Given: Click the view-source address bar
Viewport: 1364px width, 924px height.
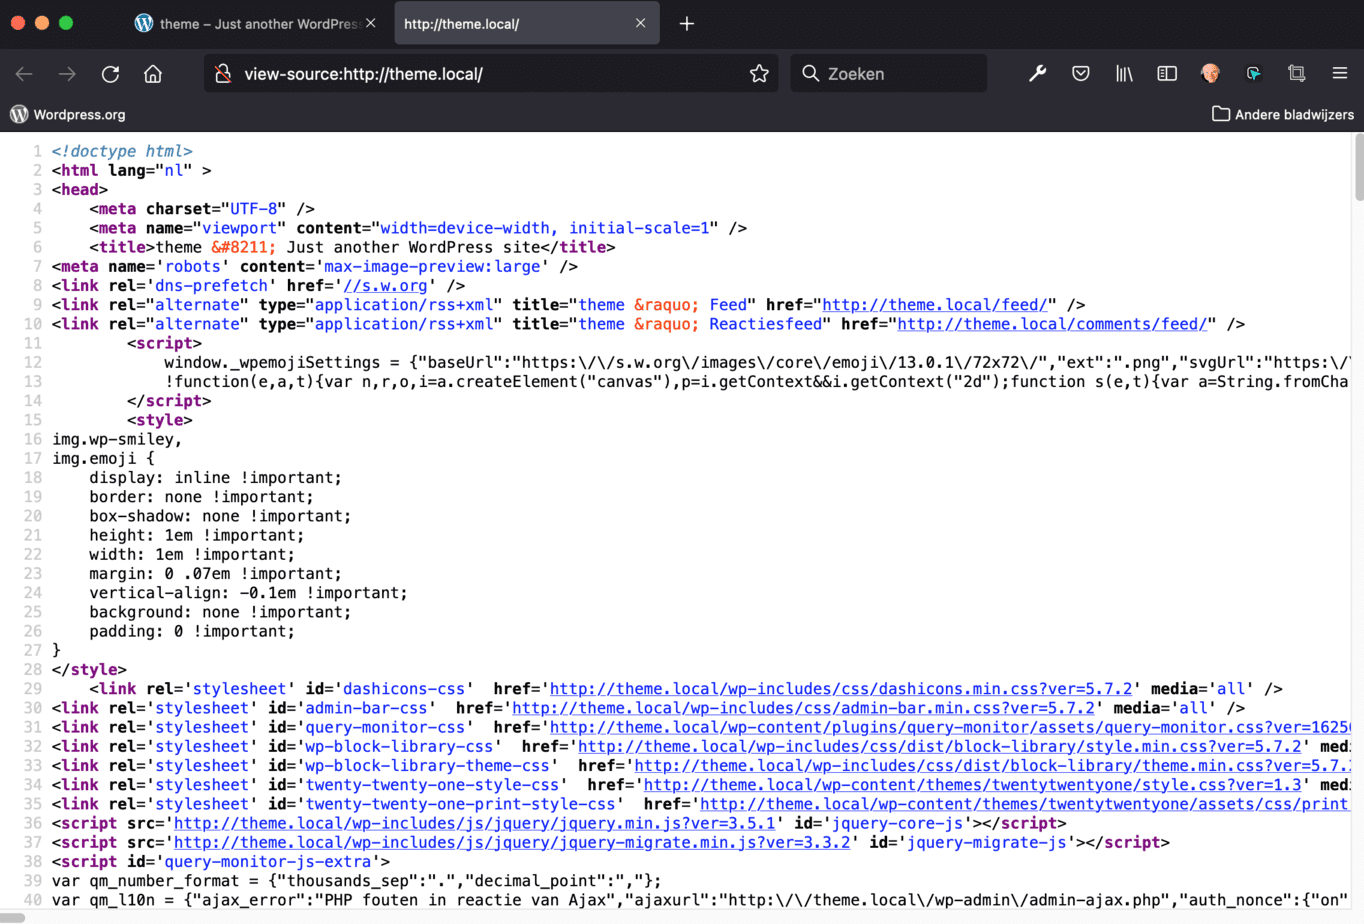Looking at the screenshot, I should (x=490, y=74).
